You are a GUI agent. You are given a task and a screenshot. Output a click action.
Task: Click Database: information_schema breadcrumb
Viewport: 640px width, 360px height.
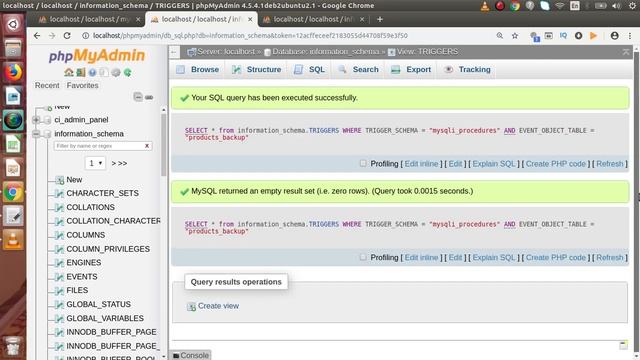click(325, 52)
